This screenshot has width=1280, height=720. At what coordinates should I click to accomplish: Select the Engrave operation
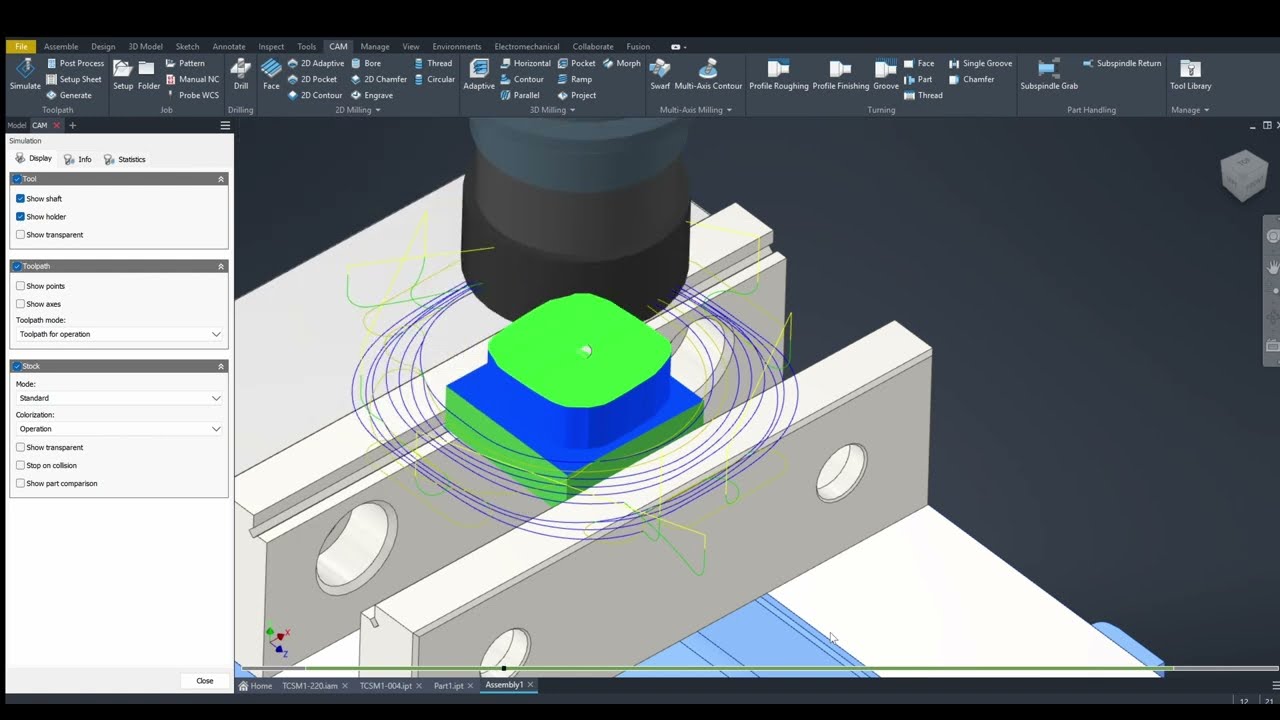[x=371, y=95]
